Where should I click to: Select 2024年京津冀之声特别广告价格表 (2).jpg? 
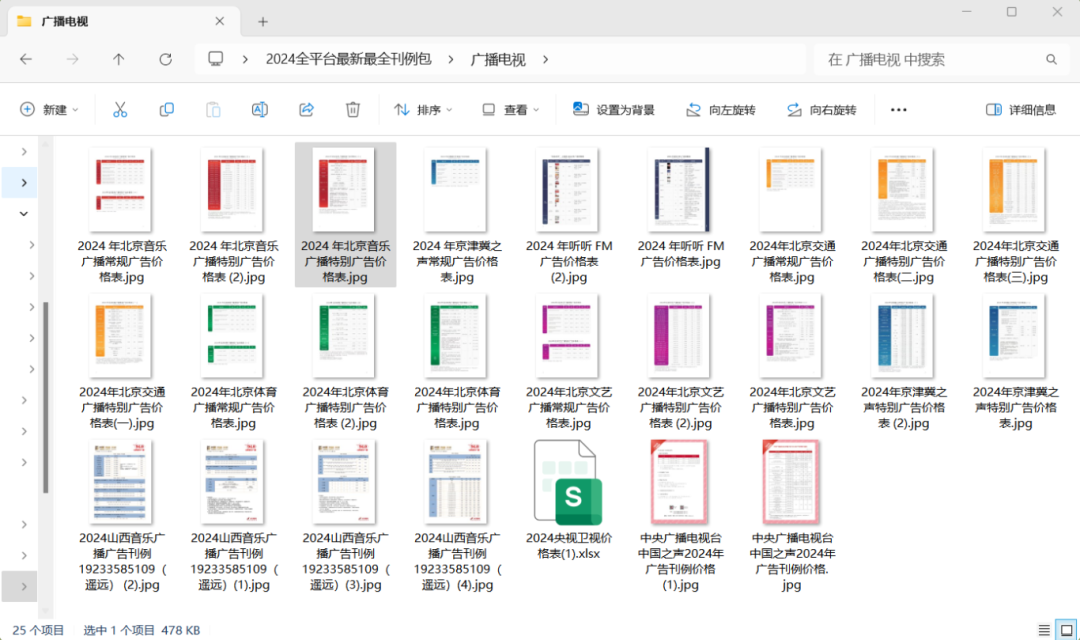pos(904,361)
